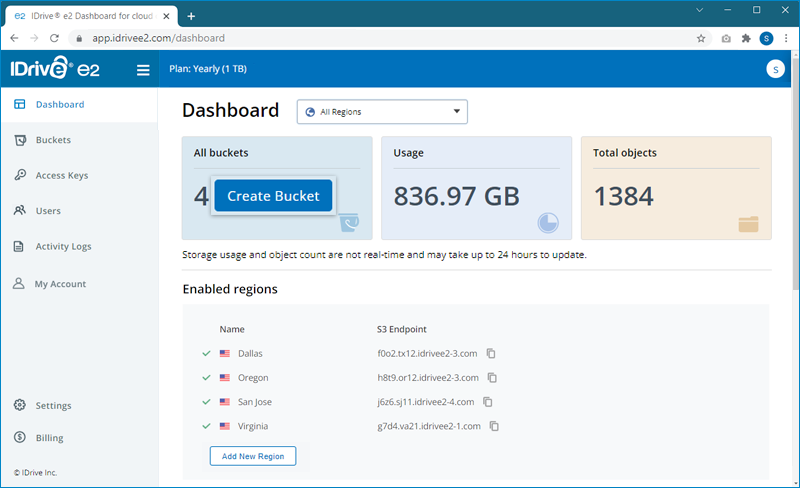View site security lock icon

coord(79,38)
